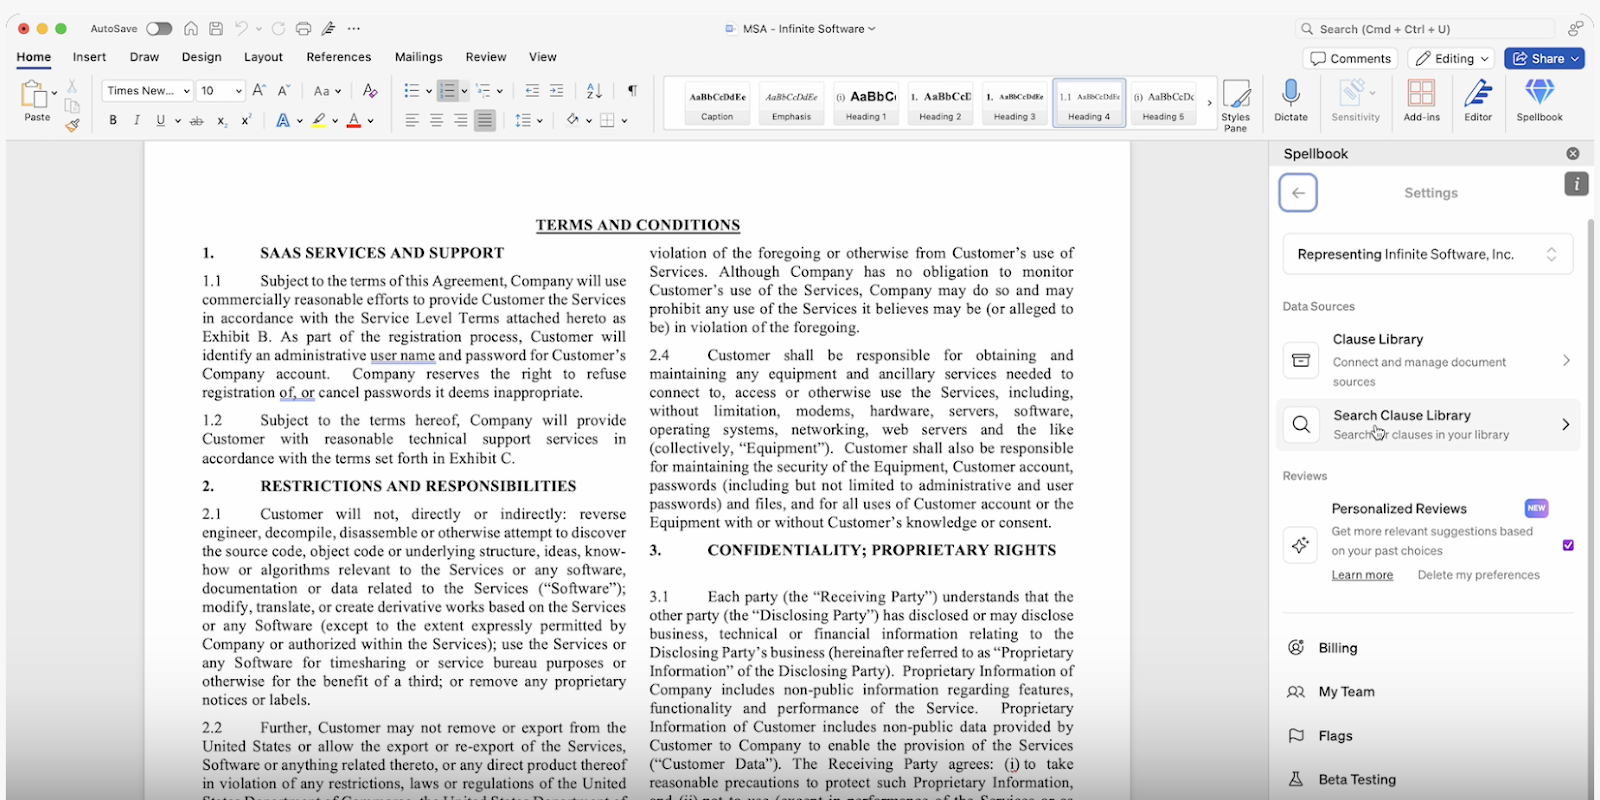Open the Styles Pane
This screenshot has width=1600, height=800.
pos(1236,105)
